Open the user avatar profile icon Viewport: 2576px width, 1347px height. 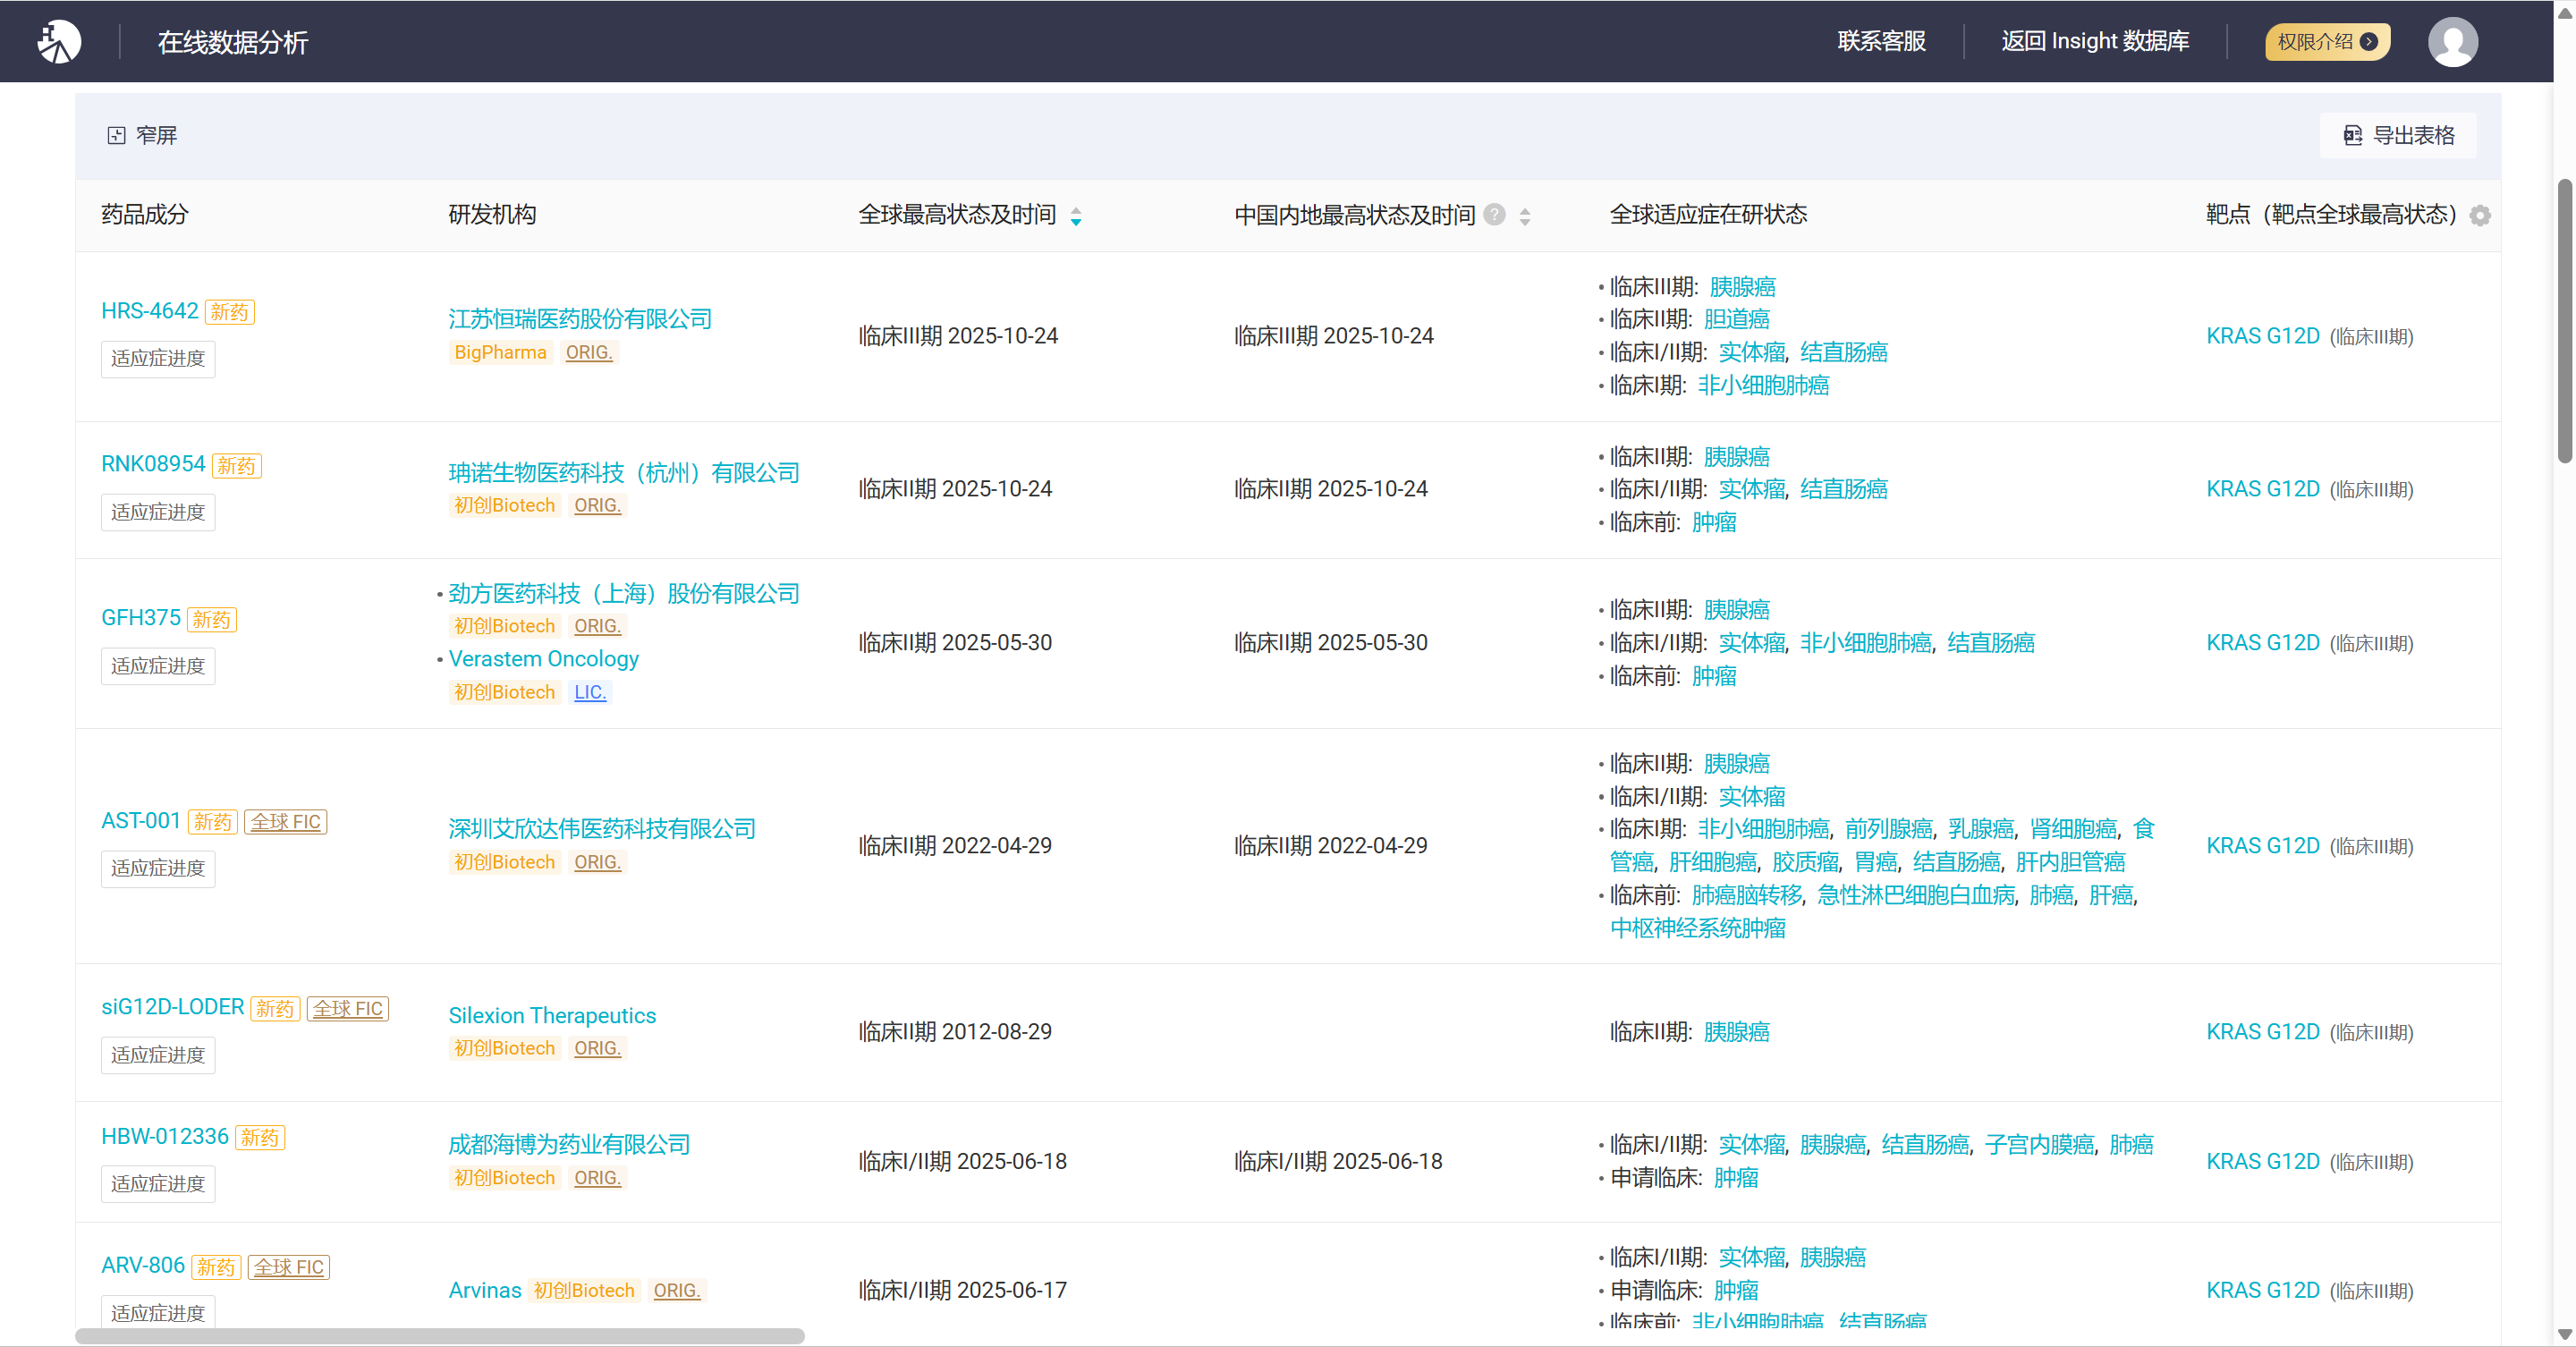[2452, 42]
